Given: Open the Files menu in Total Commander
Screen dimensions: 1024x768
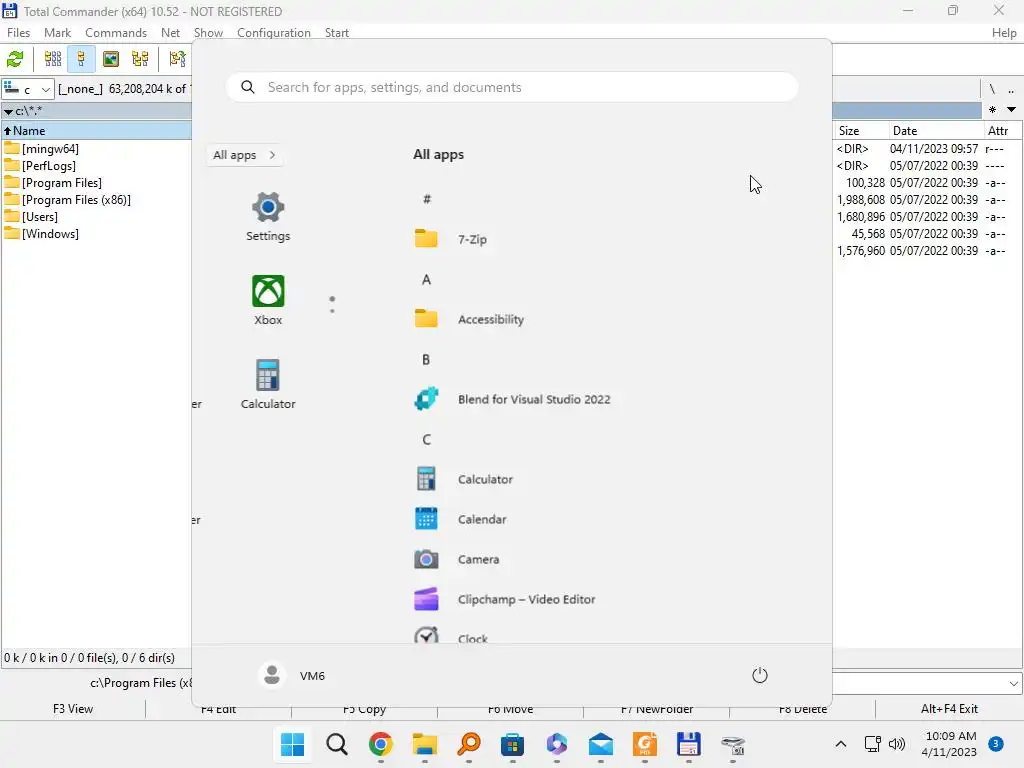Looking at the screenshot, I should (18, 33).
